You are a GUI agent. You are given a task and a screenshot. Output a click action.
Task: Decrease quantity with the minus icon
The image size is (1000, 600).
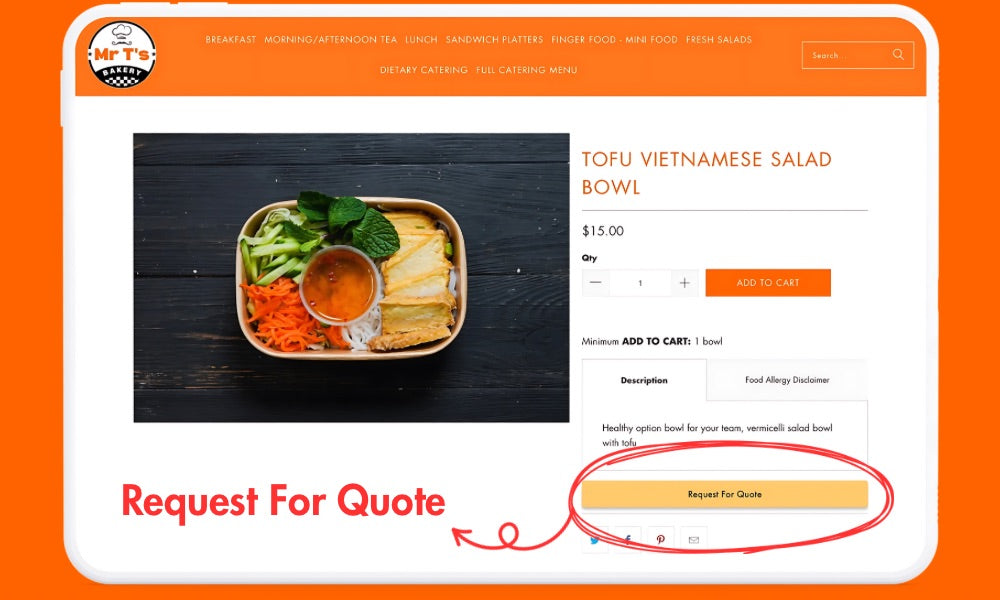point(596,282)
